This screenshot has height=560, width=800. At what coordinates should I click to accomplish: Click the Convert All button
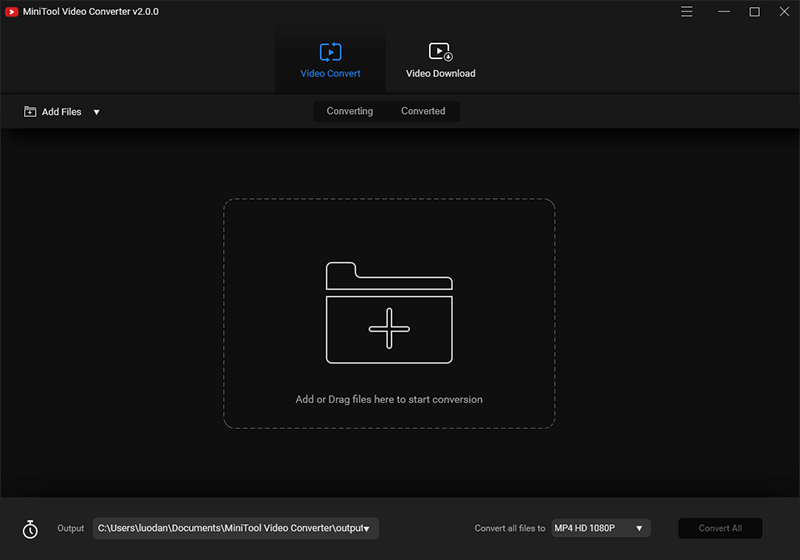(x=720, y=528)
